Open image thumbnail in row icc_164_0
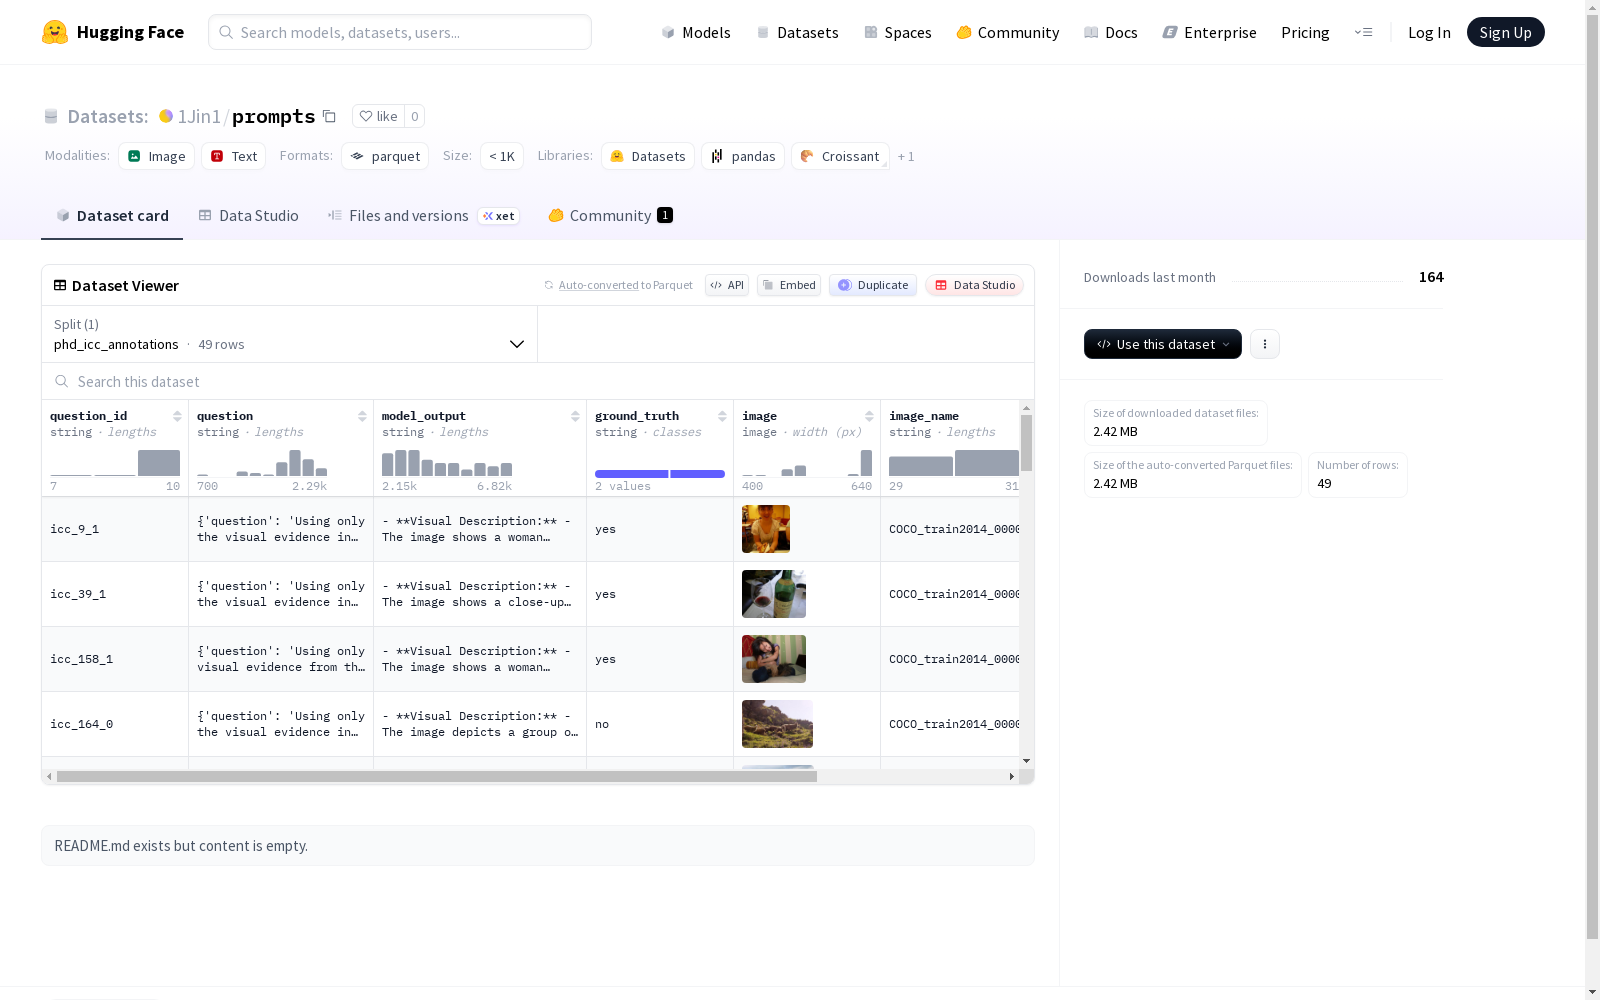This screenshot has width=1600, height=1000. [x=777, y=724]
